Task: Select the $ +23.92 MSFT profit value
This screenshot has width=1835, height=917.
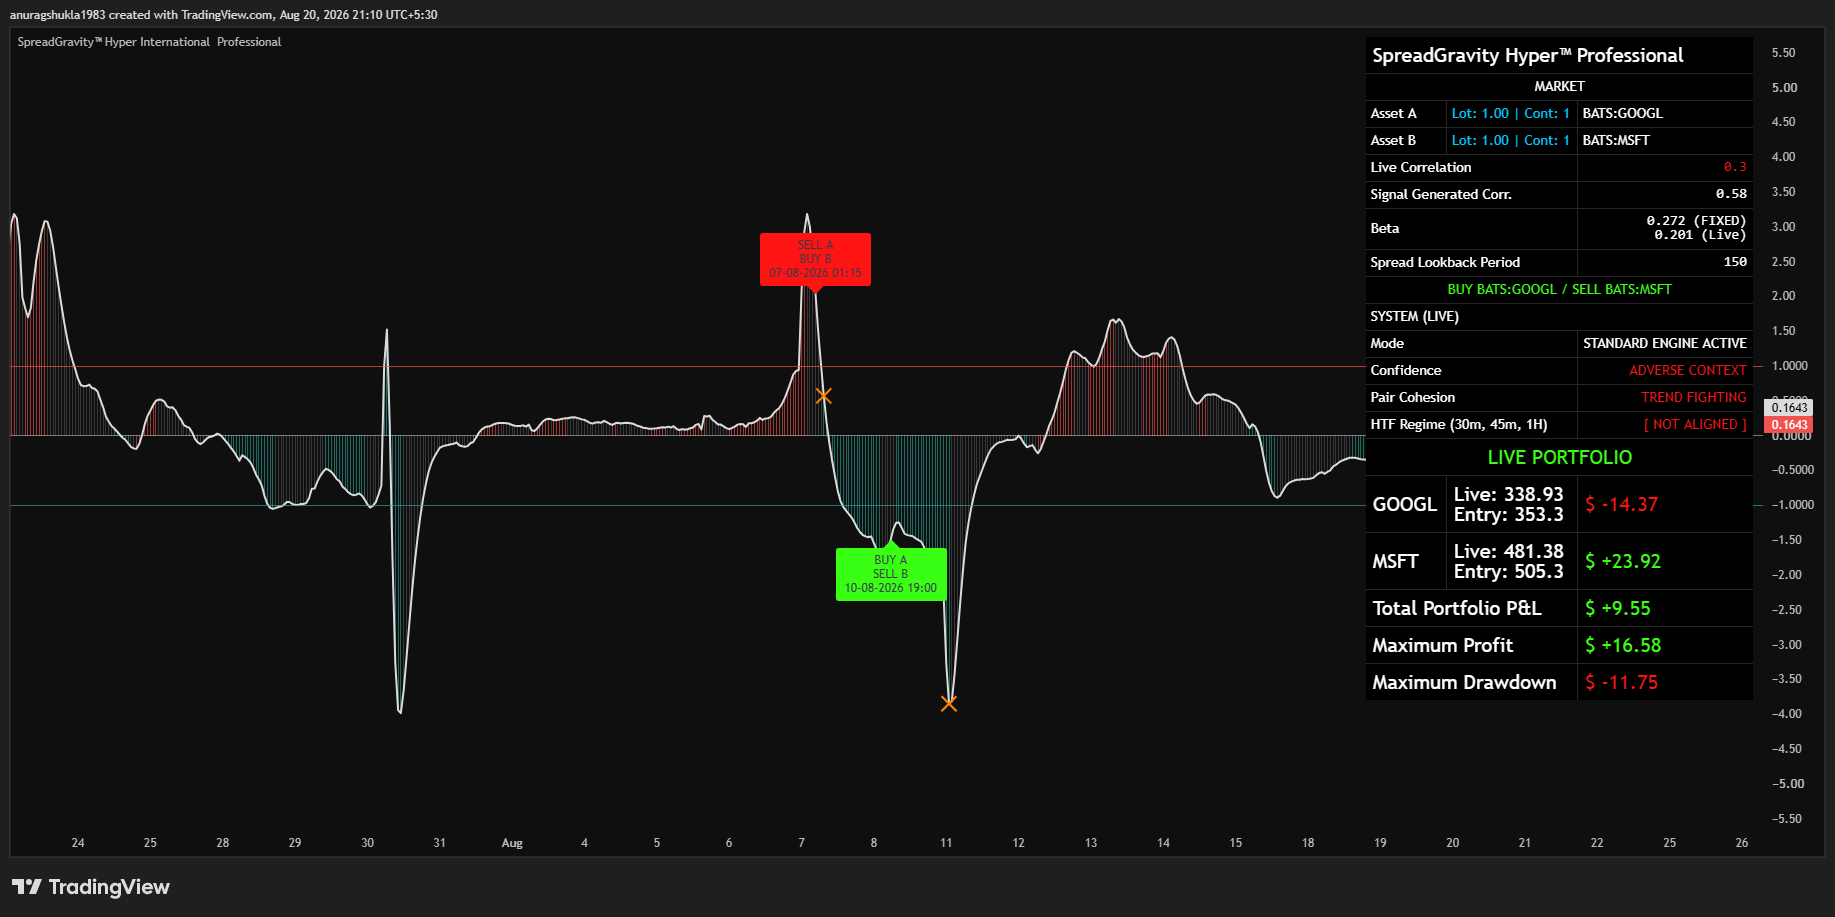Action: (x=1622, y=562)
